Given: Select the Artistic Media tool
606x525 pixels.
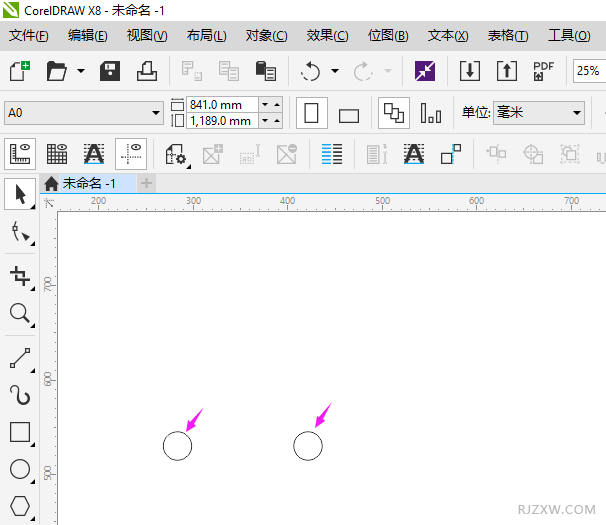Looking at the screenshot, I should 20,395.
